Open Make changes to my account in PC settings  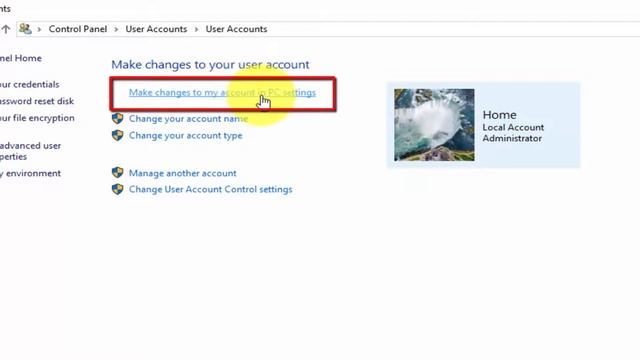click(222, 93)
